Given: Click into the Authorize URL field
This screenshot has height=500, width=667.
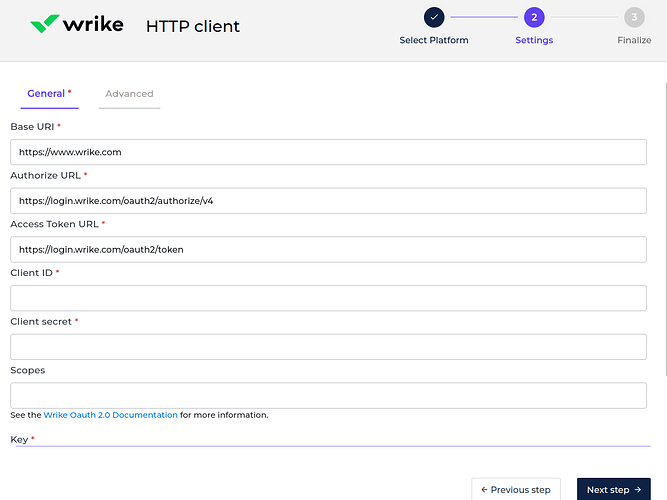Looking at the screenshot, I should (x=328, y=201).
